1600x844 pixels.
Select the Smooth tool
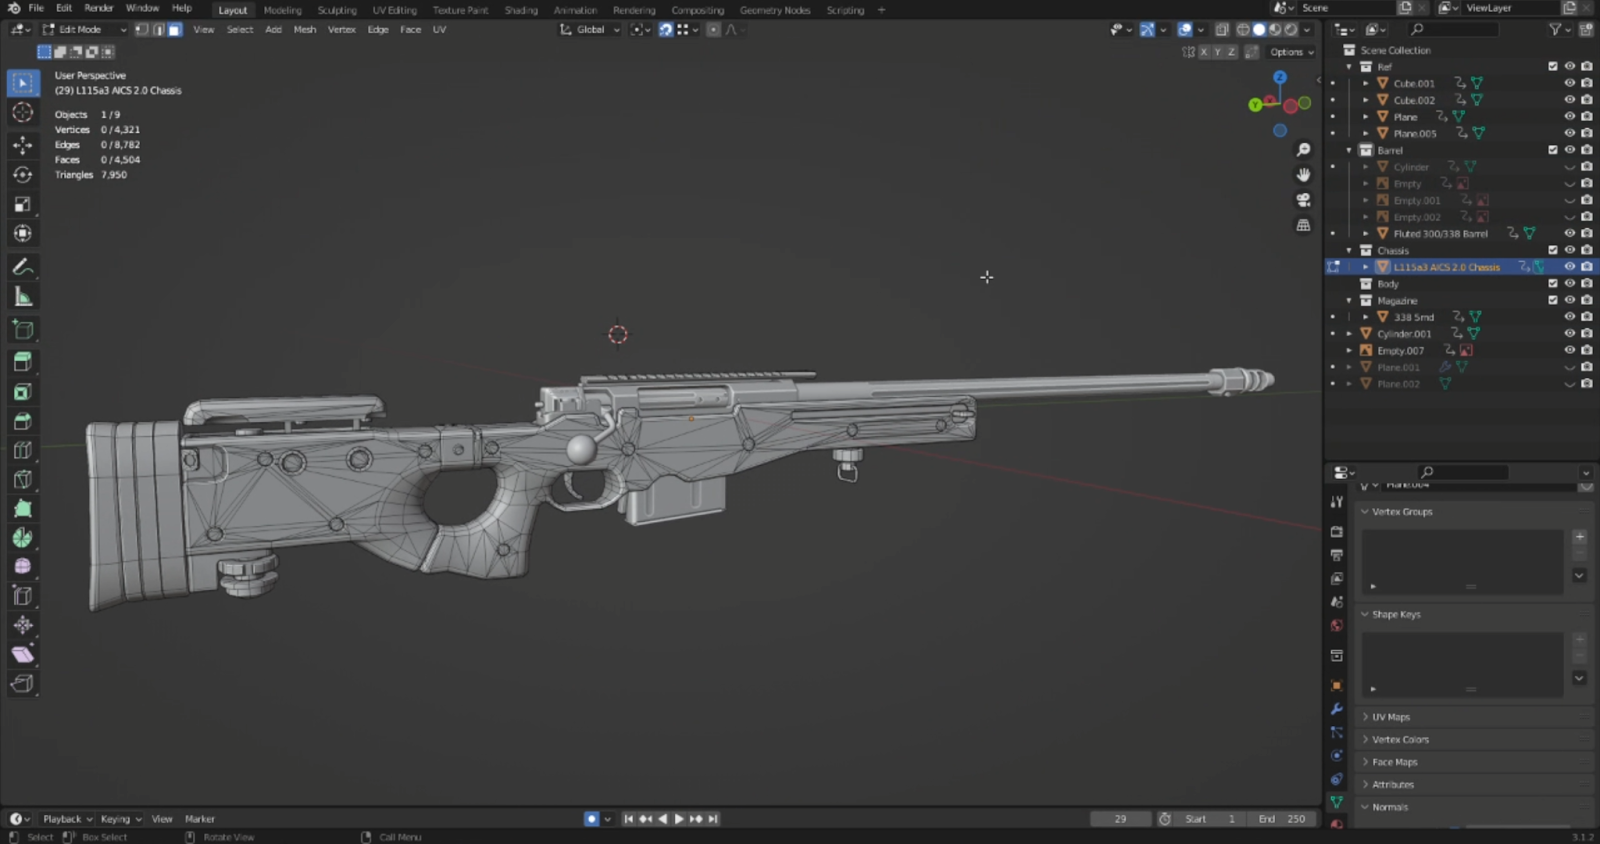23,566
